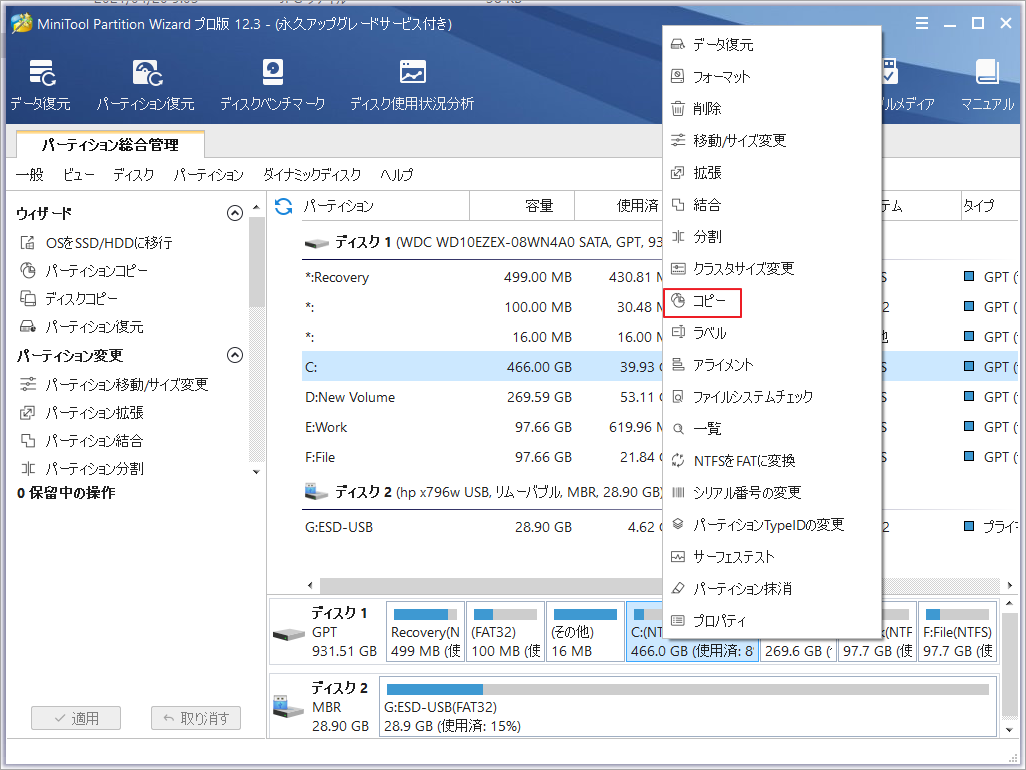Screen dimensions: 1026x770
Task: Choose アライメント in the context menu
Action: coord(772,365)
